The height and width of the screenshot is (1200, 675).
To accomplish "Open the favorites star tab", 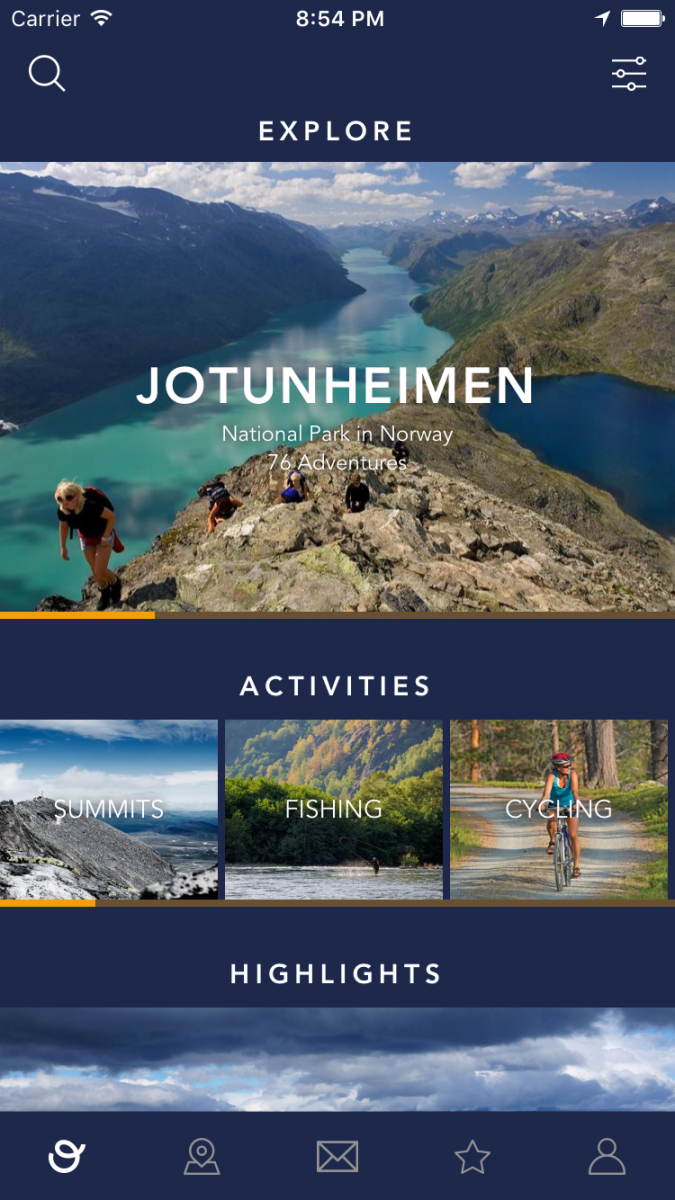I will pyautogui.click(x=472, y=1157).
